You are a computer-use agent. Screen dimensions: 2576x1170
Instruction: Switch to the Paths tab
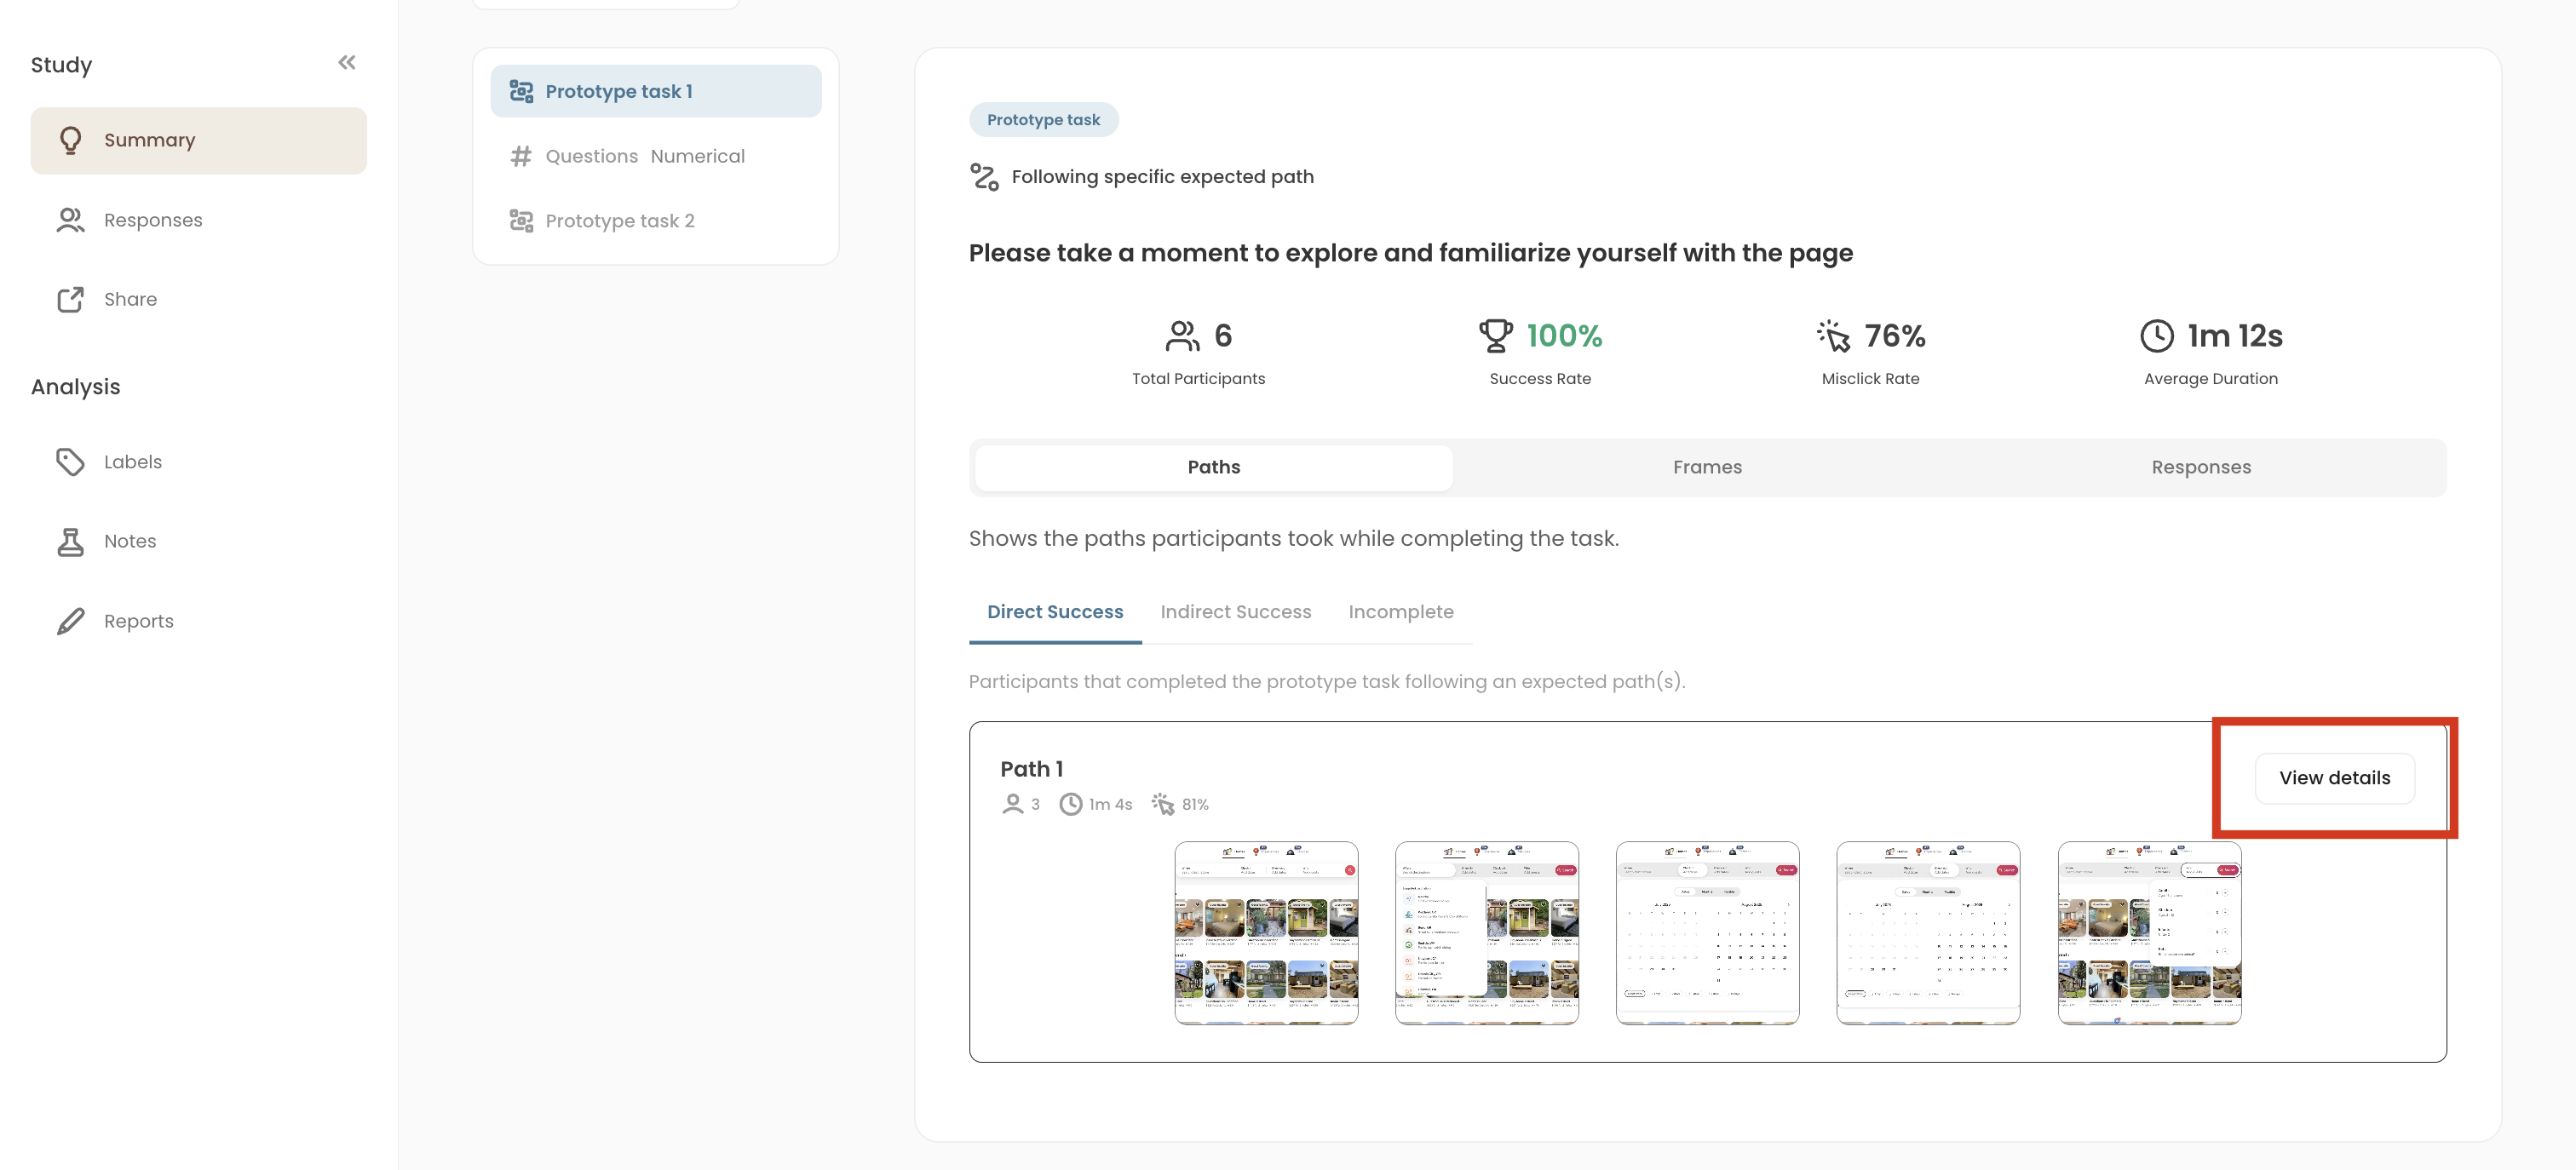click(1213, 467)
